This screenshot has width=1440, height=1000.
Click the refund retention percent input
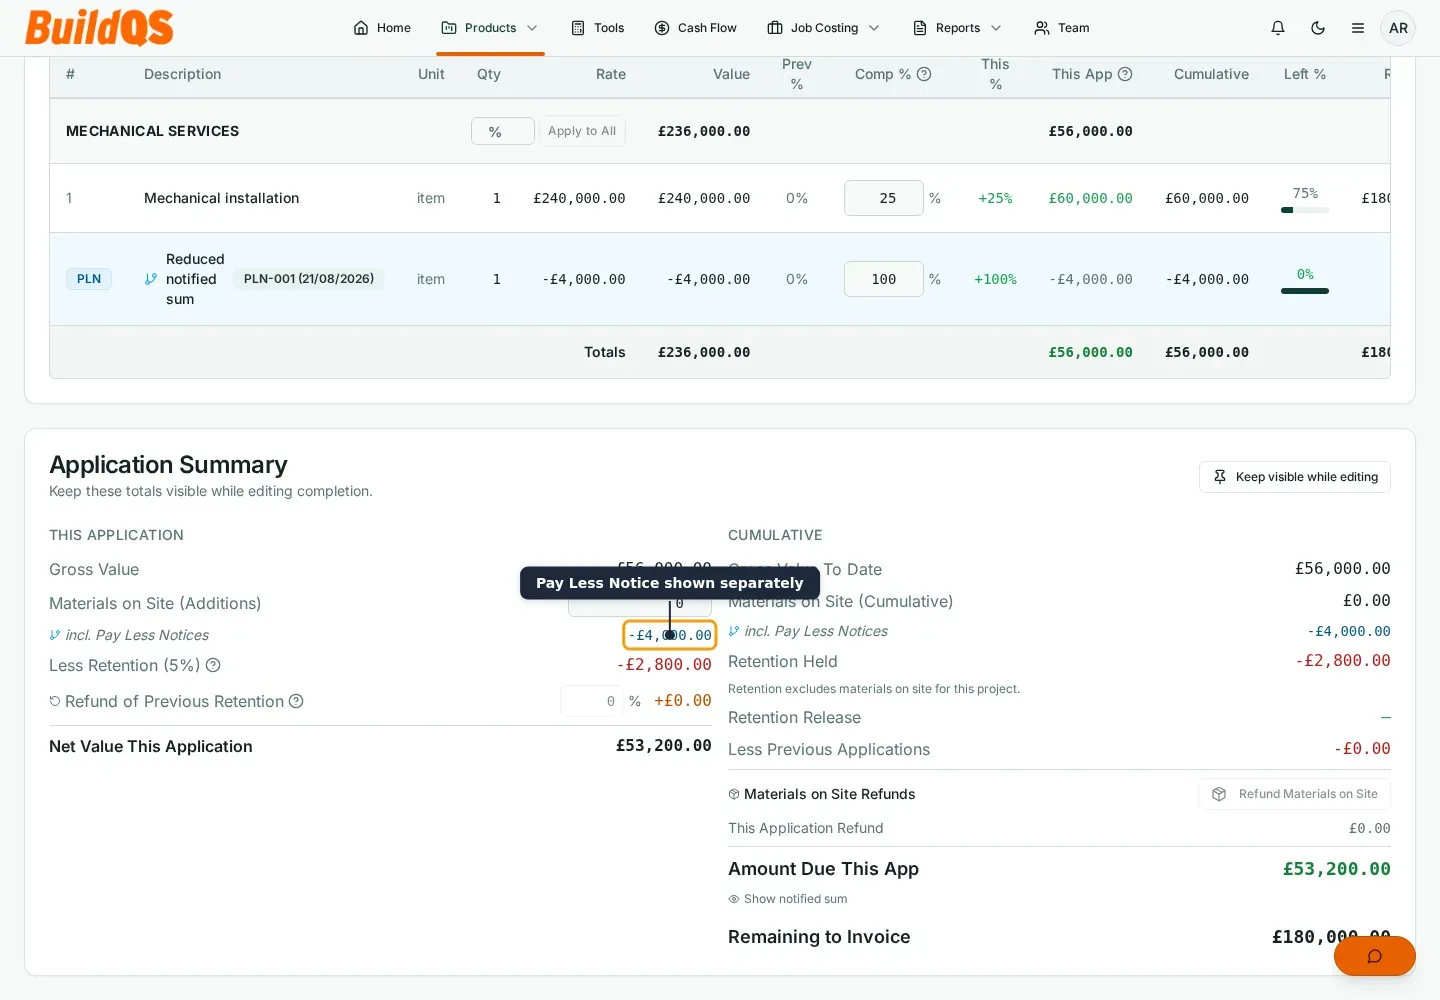591,701
